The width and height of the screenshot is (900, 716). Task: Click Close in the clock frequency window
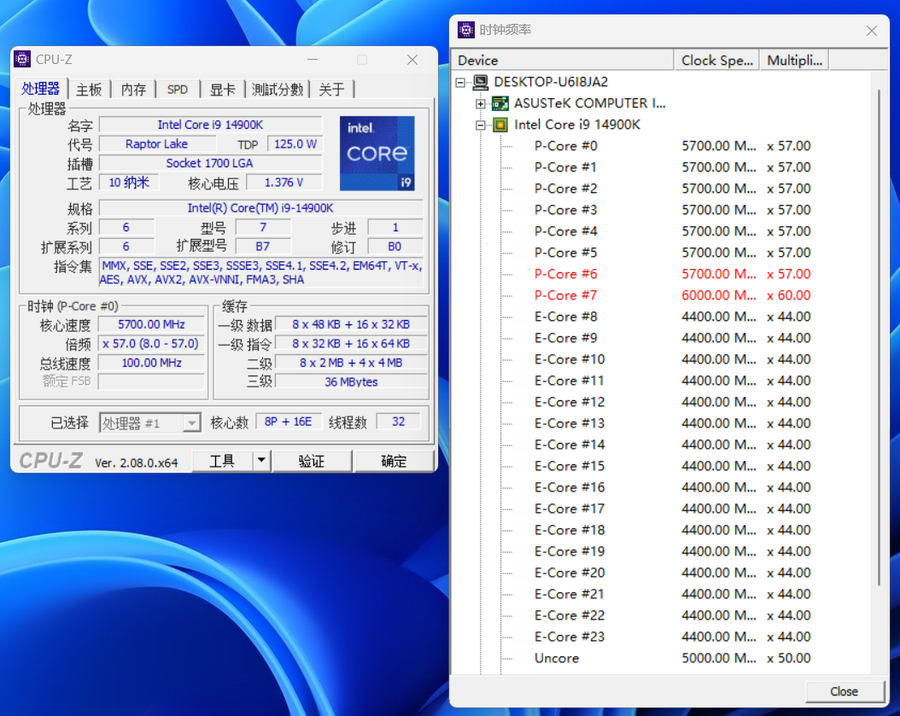click(844, 691)
